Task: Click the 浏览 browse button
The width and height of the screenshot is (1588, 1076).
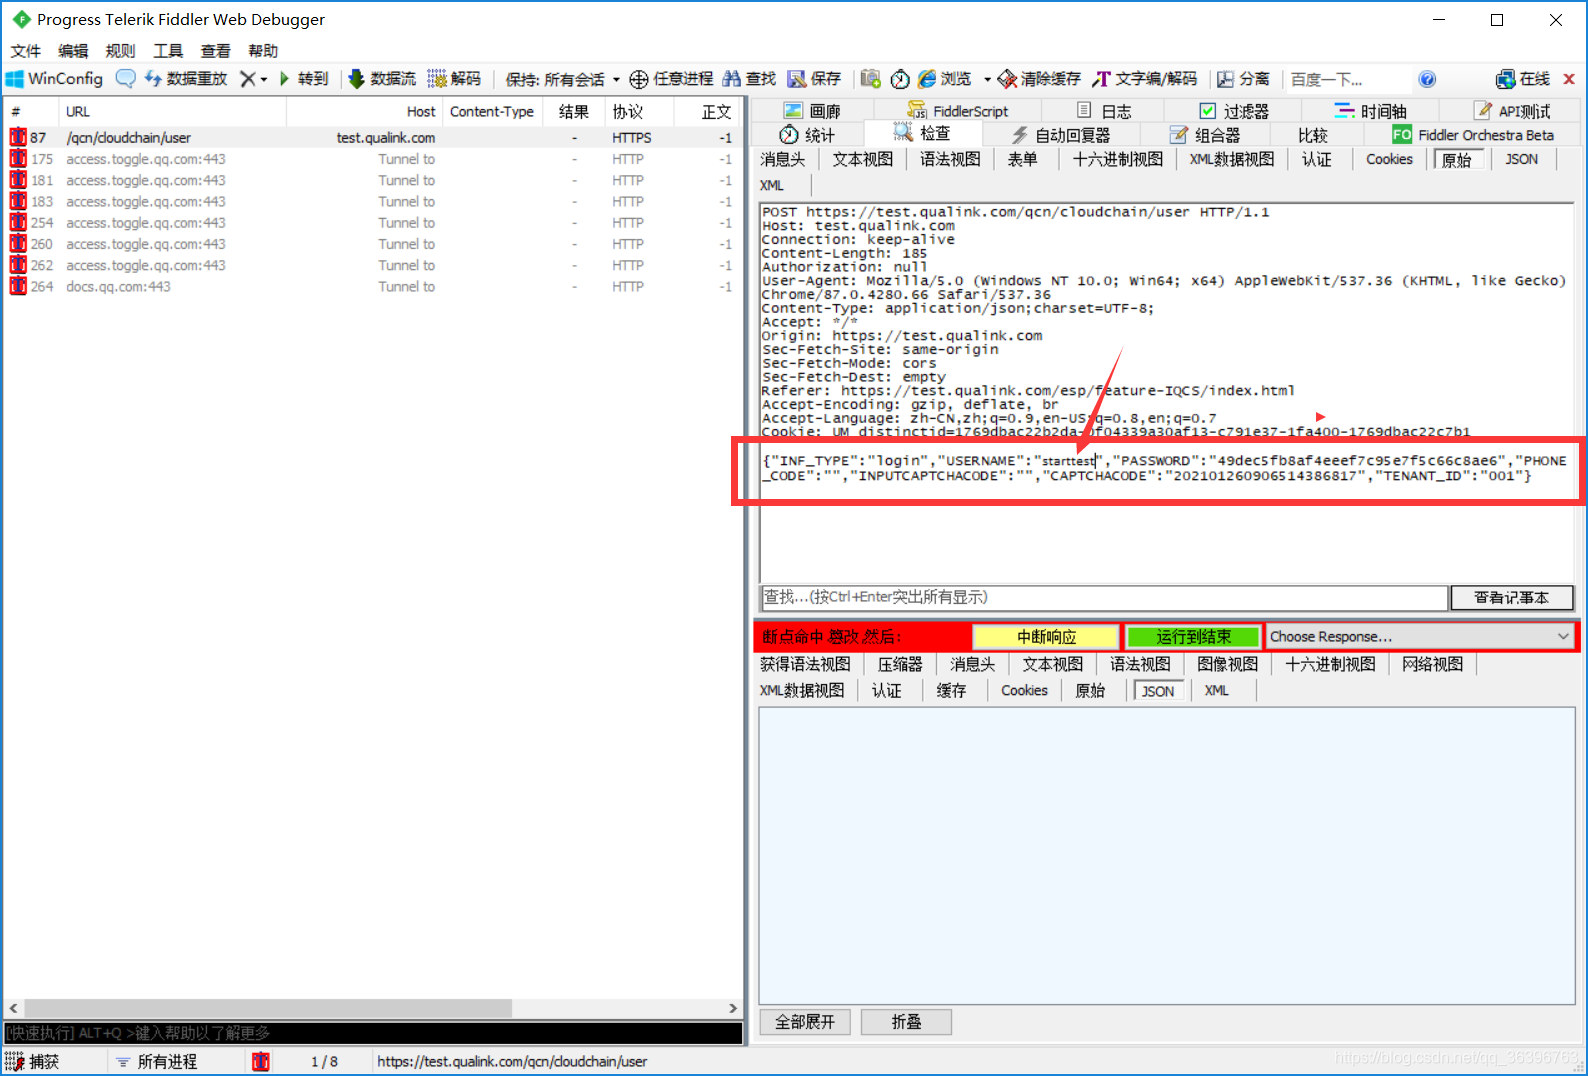Action: [945, 79]
